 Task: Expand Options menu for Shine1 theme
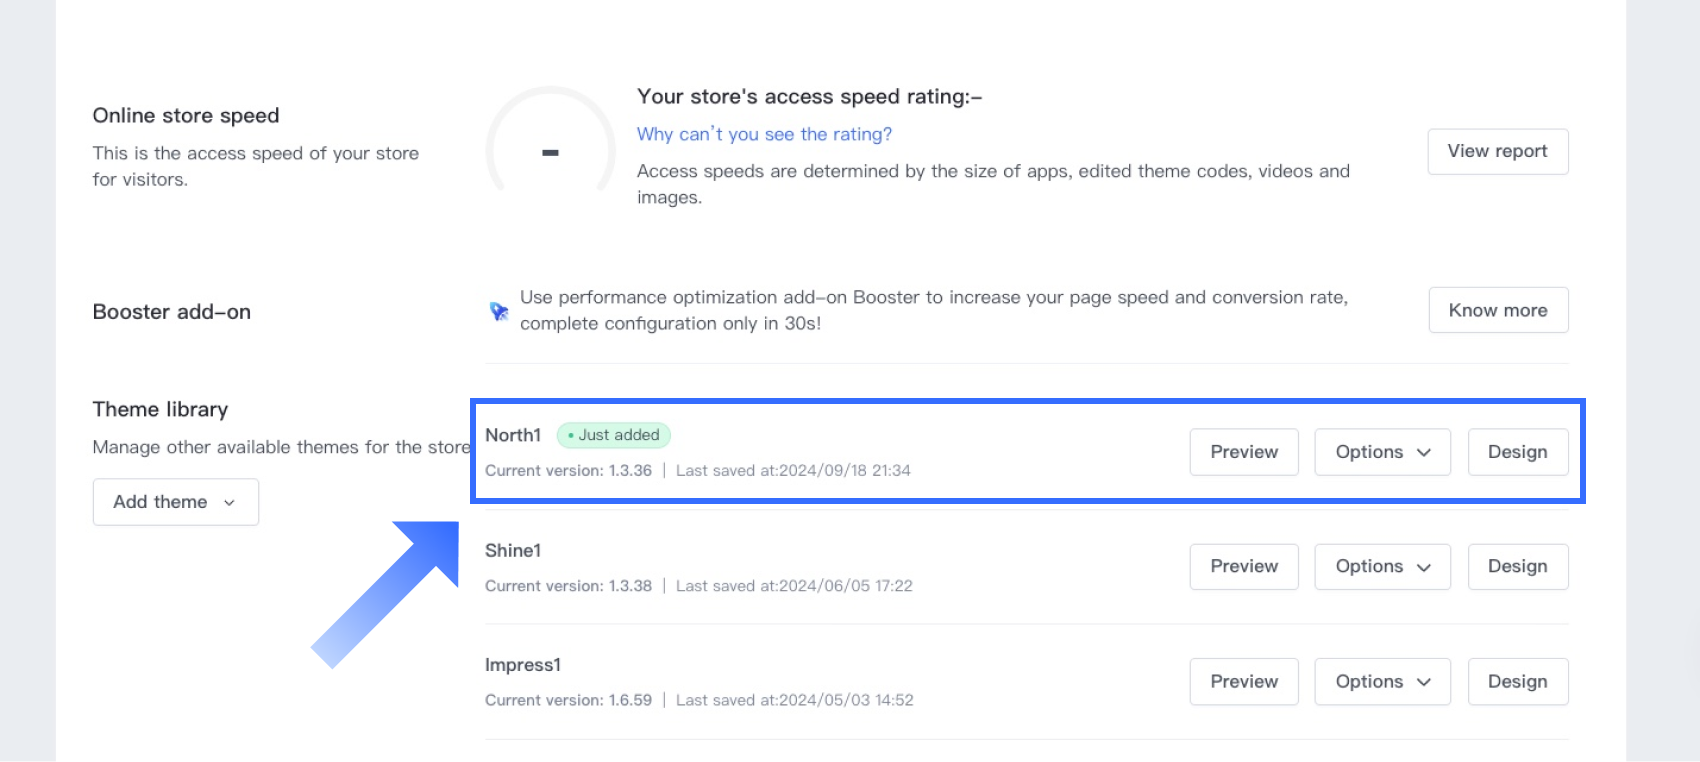click(1382, 566)
